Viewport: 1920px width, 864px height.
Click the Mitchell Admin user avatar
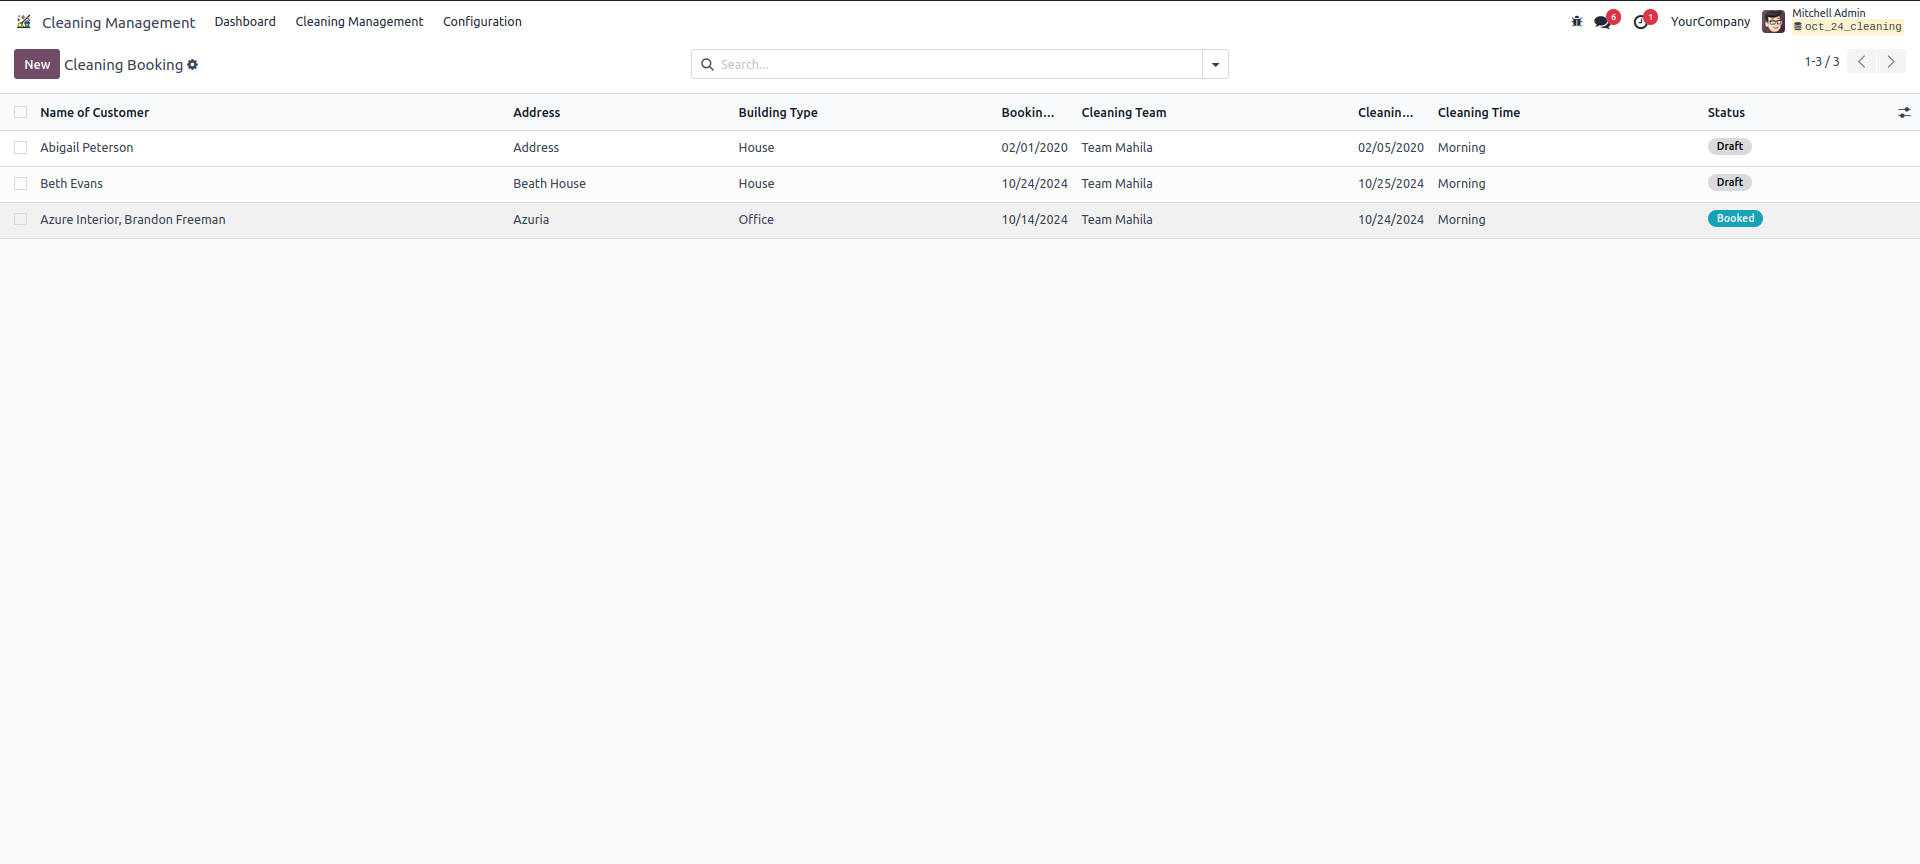1773,22
